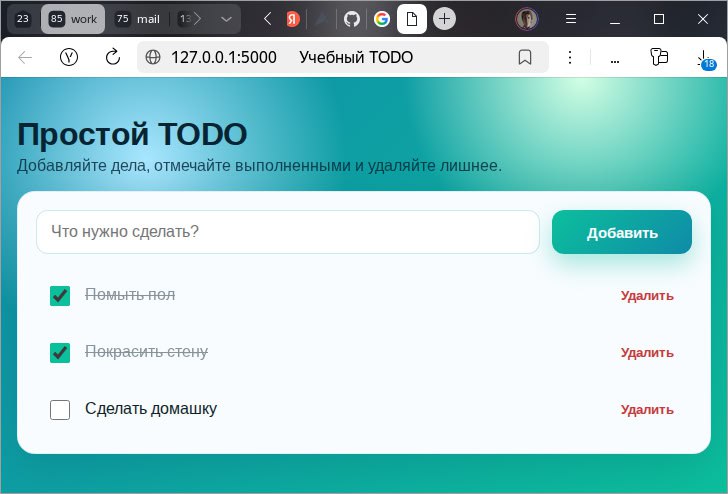This screenshot has height=494, width=728.
Task: Open the Google pinned tab
Action: pos(381,19)
